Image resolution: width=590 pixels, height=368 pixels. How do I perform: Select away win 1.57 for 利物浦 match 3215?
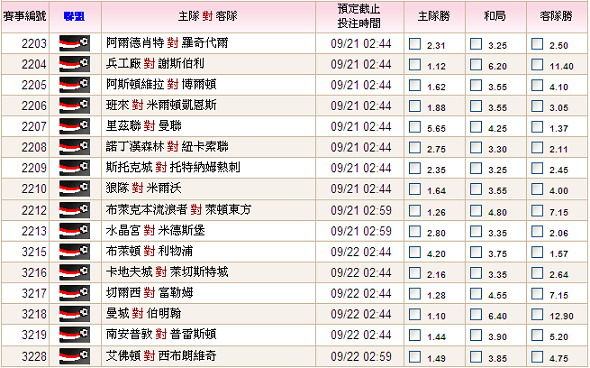pos(537,252)
